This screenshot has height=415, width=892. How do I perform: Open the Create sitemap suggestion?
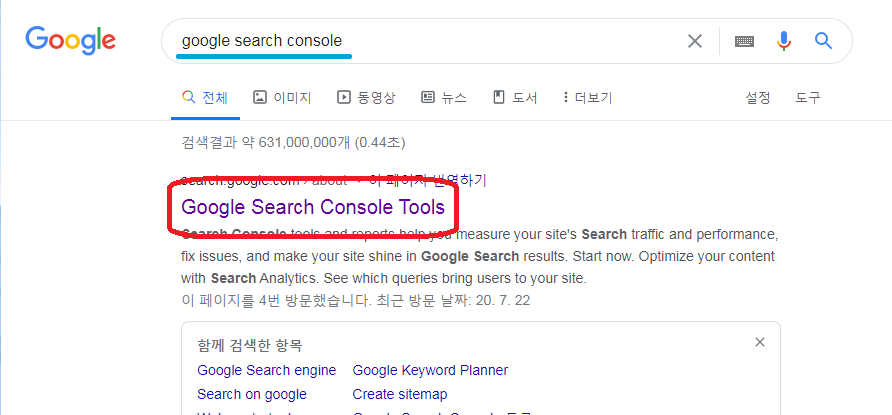pos(400,394)
